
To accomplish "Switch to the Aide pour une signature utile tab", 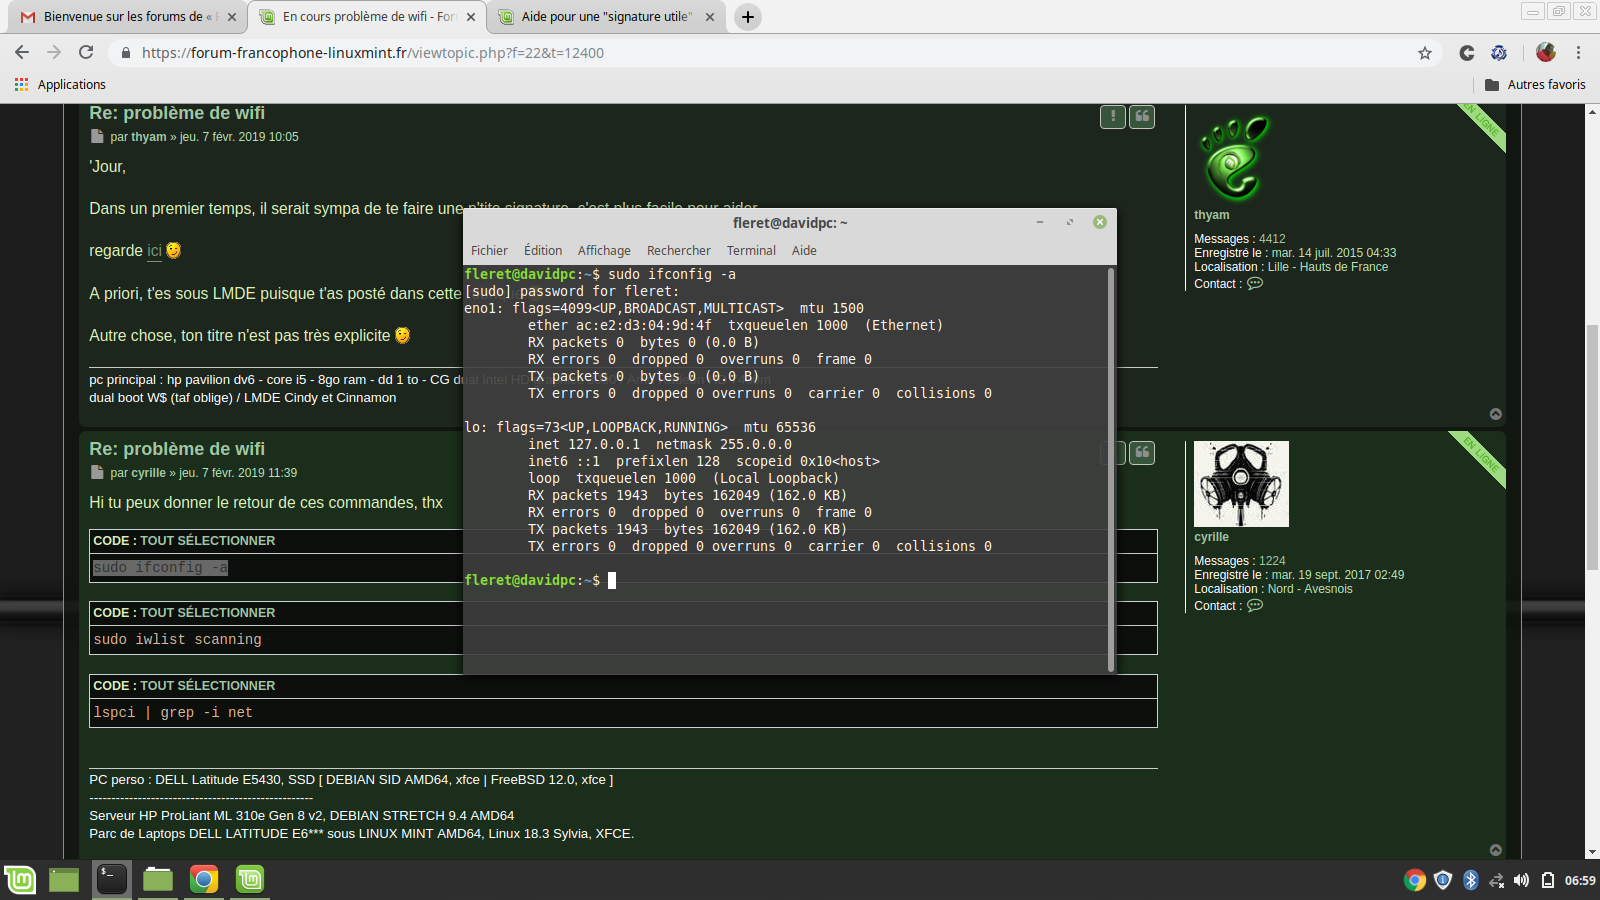I will (605, 17).
